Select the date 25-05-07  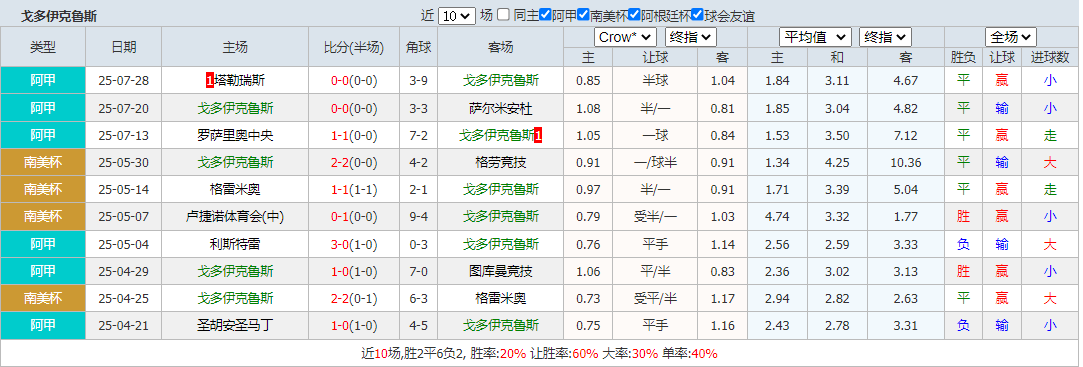(x=124, y=216)
